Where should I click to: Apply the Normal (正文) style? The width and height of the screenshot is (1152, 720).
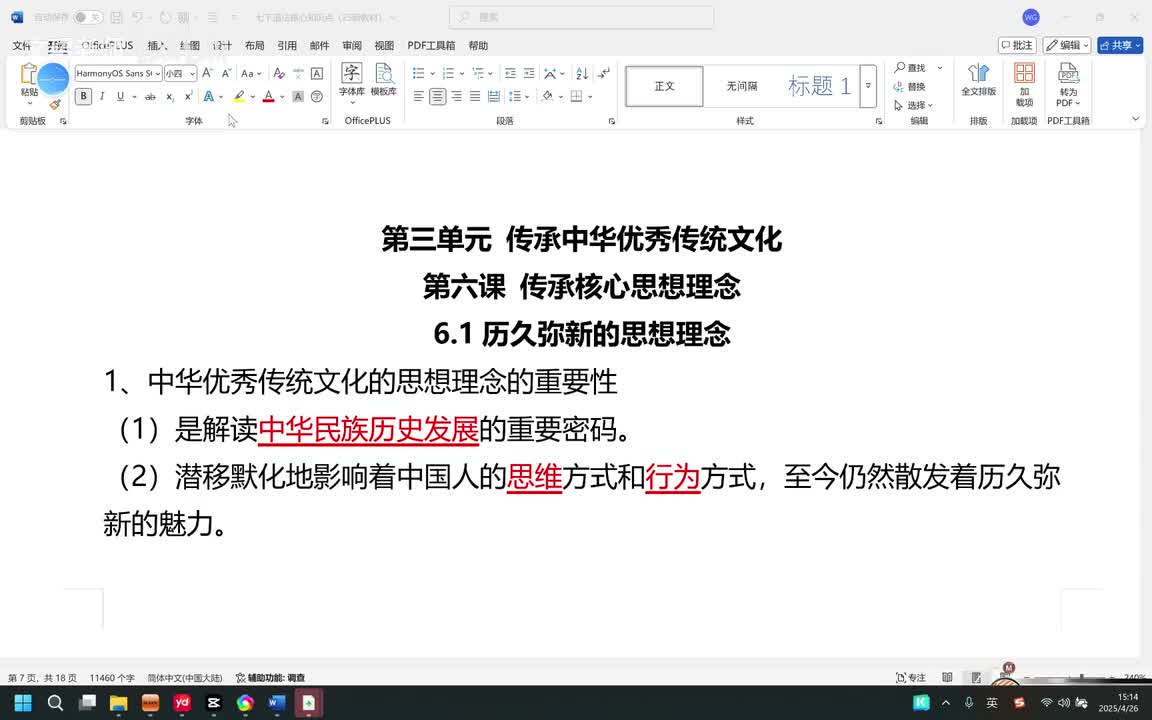coord(664,86)
